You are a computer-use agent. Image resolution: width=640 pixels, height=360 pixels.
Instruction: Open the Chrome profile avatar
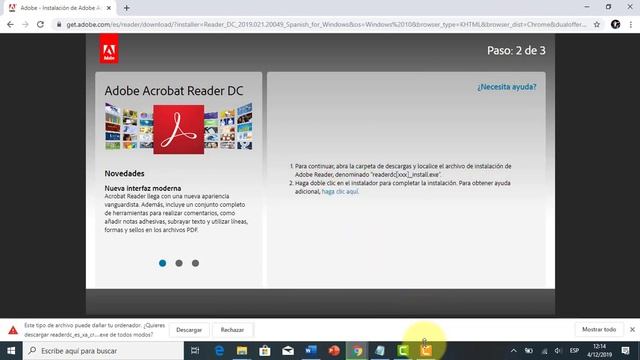click(x=616, y=24)
